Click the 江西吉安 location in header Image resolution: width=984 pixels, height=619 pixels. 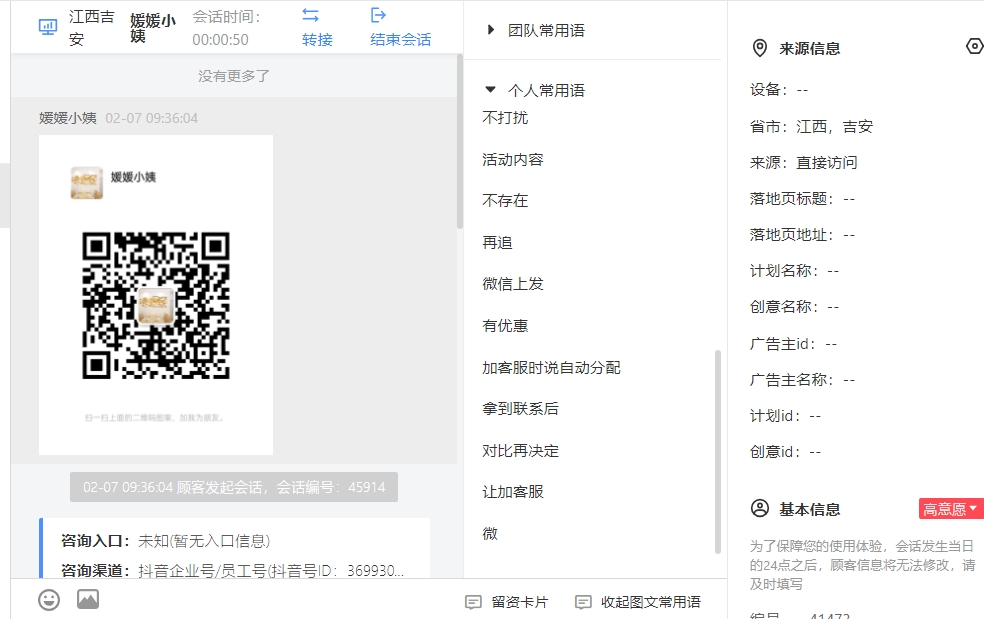[92, 28]
